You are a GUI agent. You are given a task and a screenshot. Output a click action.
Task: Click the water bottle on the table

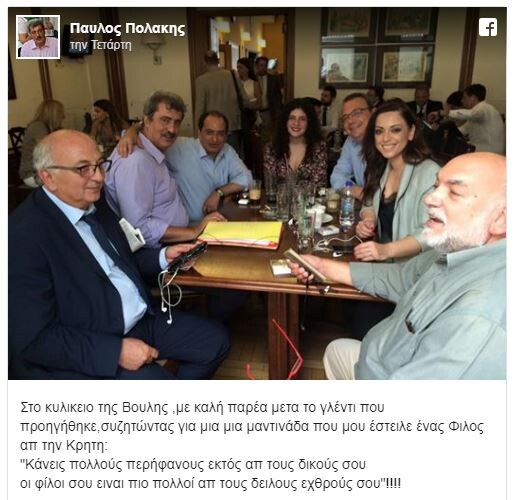pos(347,204)
